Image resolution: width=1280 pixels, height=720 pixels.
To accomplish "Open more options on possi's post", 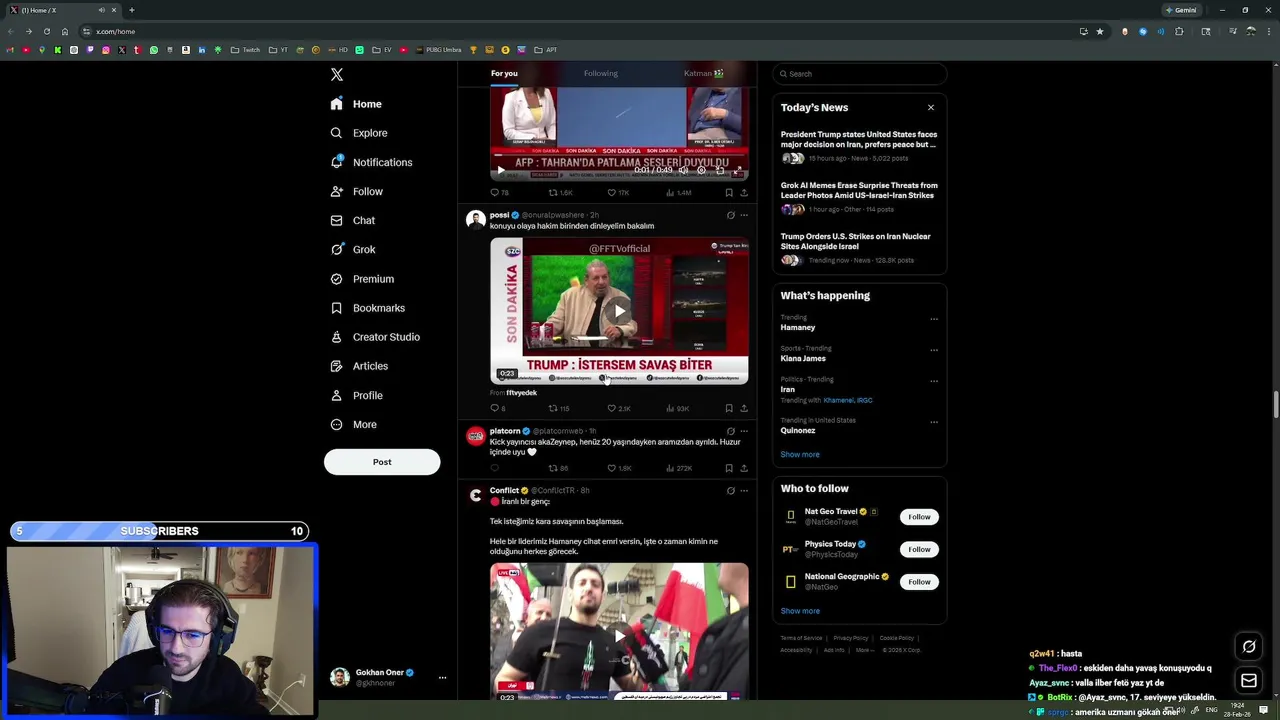I will (744, 215).
